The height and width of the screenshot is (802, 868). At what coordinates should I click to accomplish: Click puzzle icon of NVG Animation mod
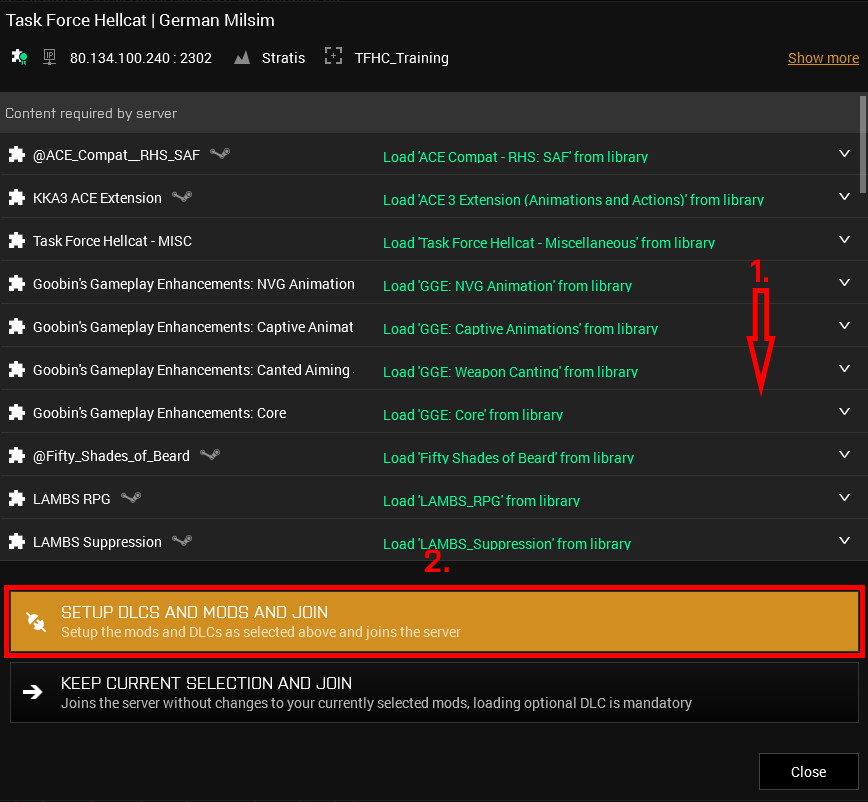coord(17,284)
